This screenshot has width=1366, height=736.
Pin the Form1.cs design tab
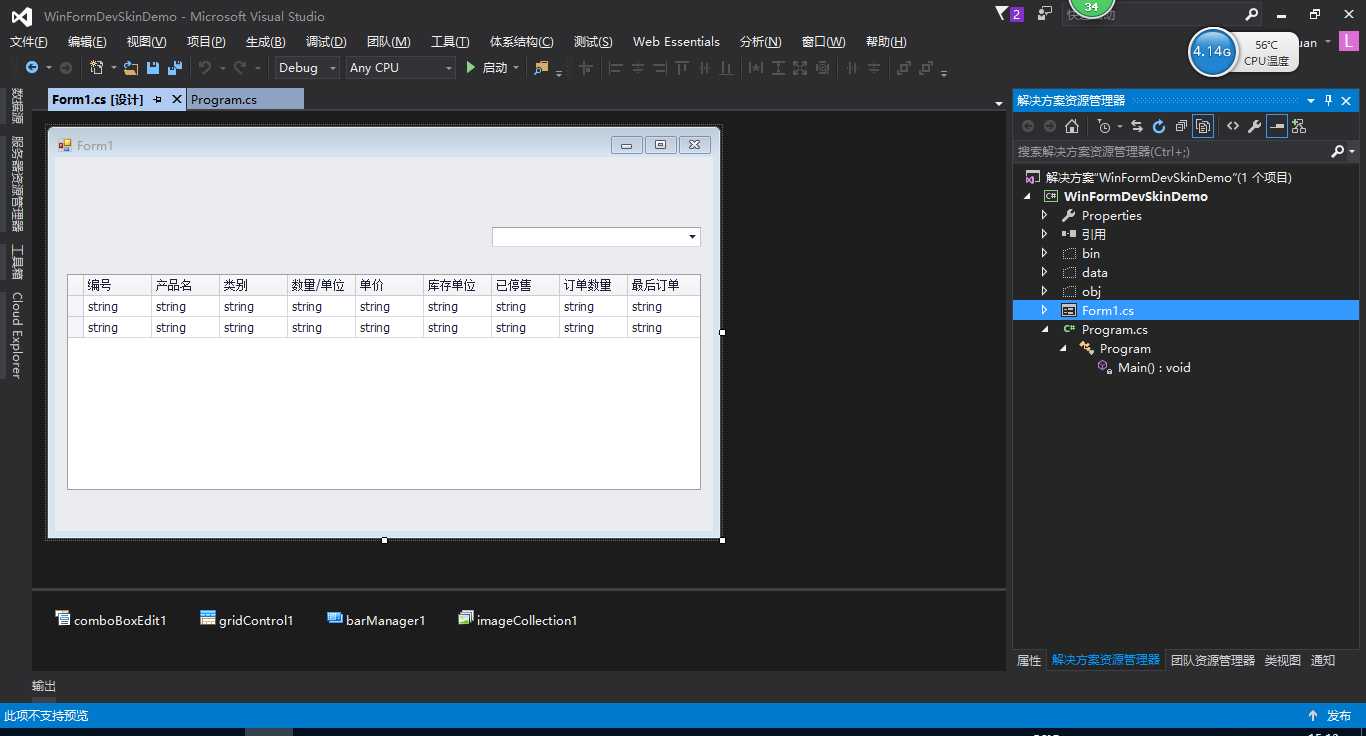pos(158,100)
